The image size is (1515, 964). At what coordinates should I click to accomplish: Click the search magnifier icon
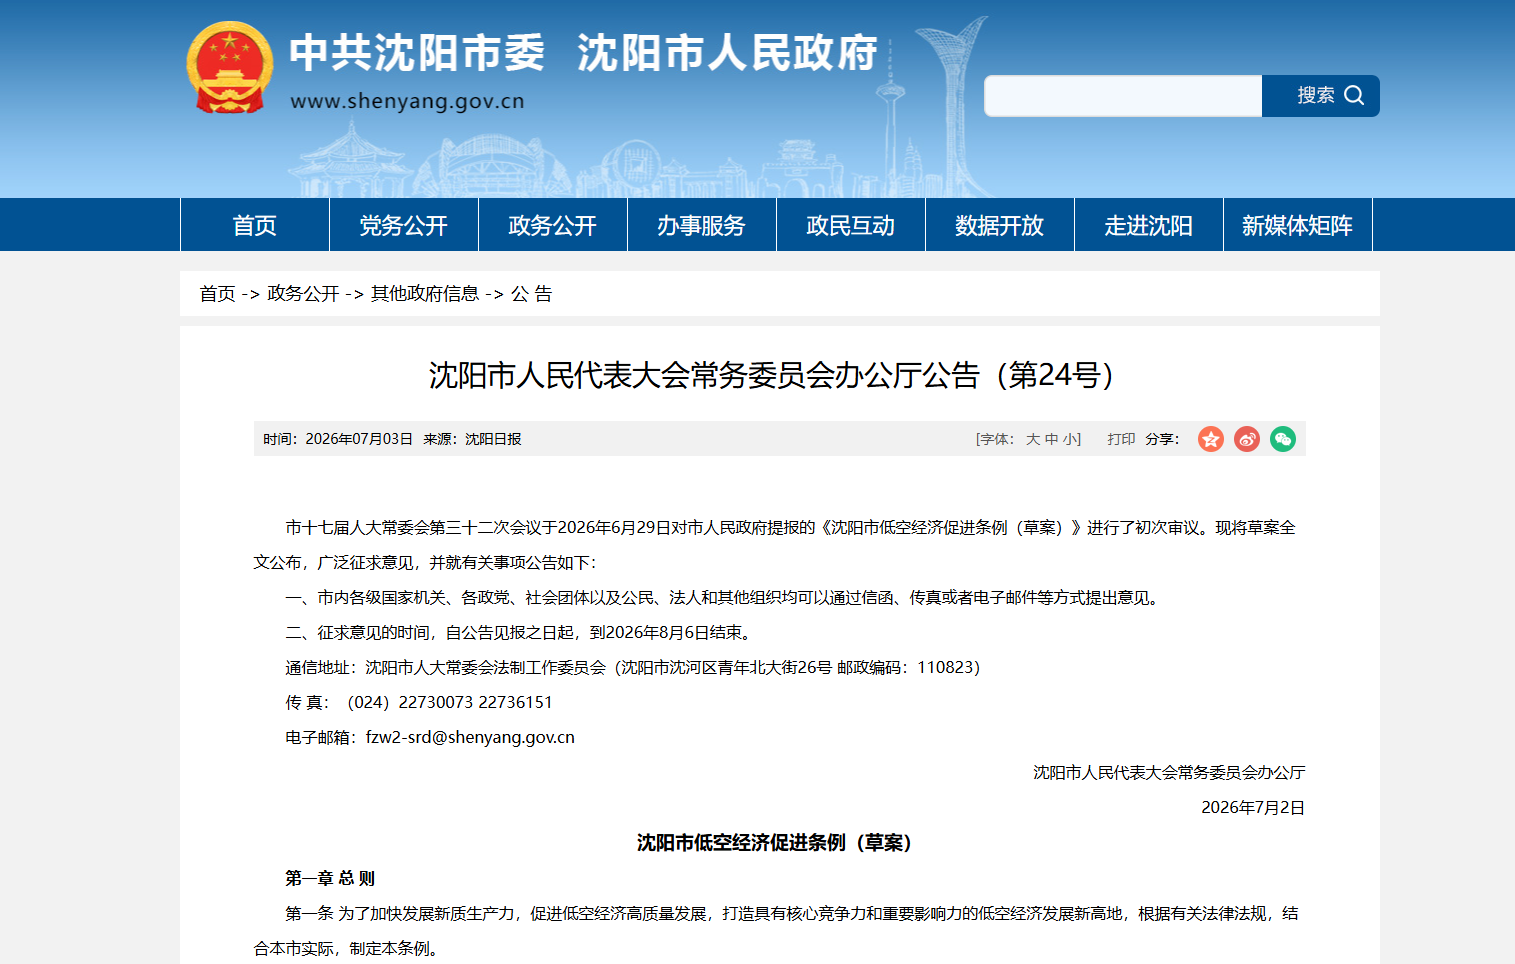pos(1354,95)
